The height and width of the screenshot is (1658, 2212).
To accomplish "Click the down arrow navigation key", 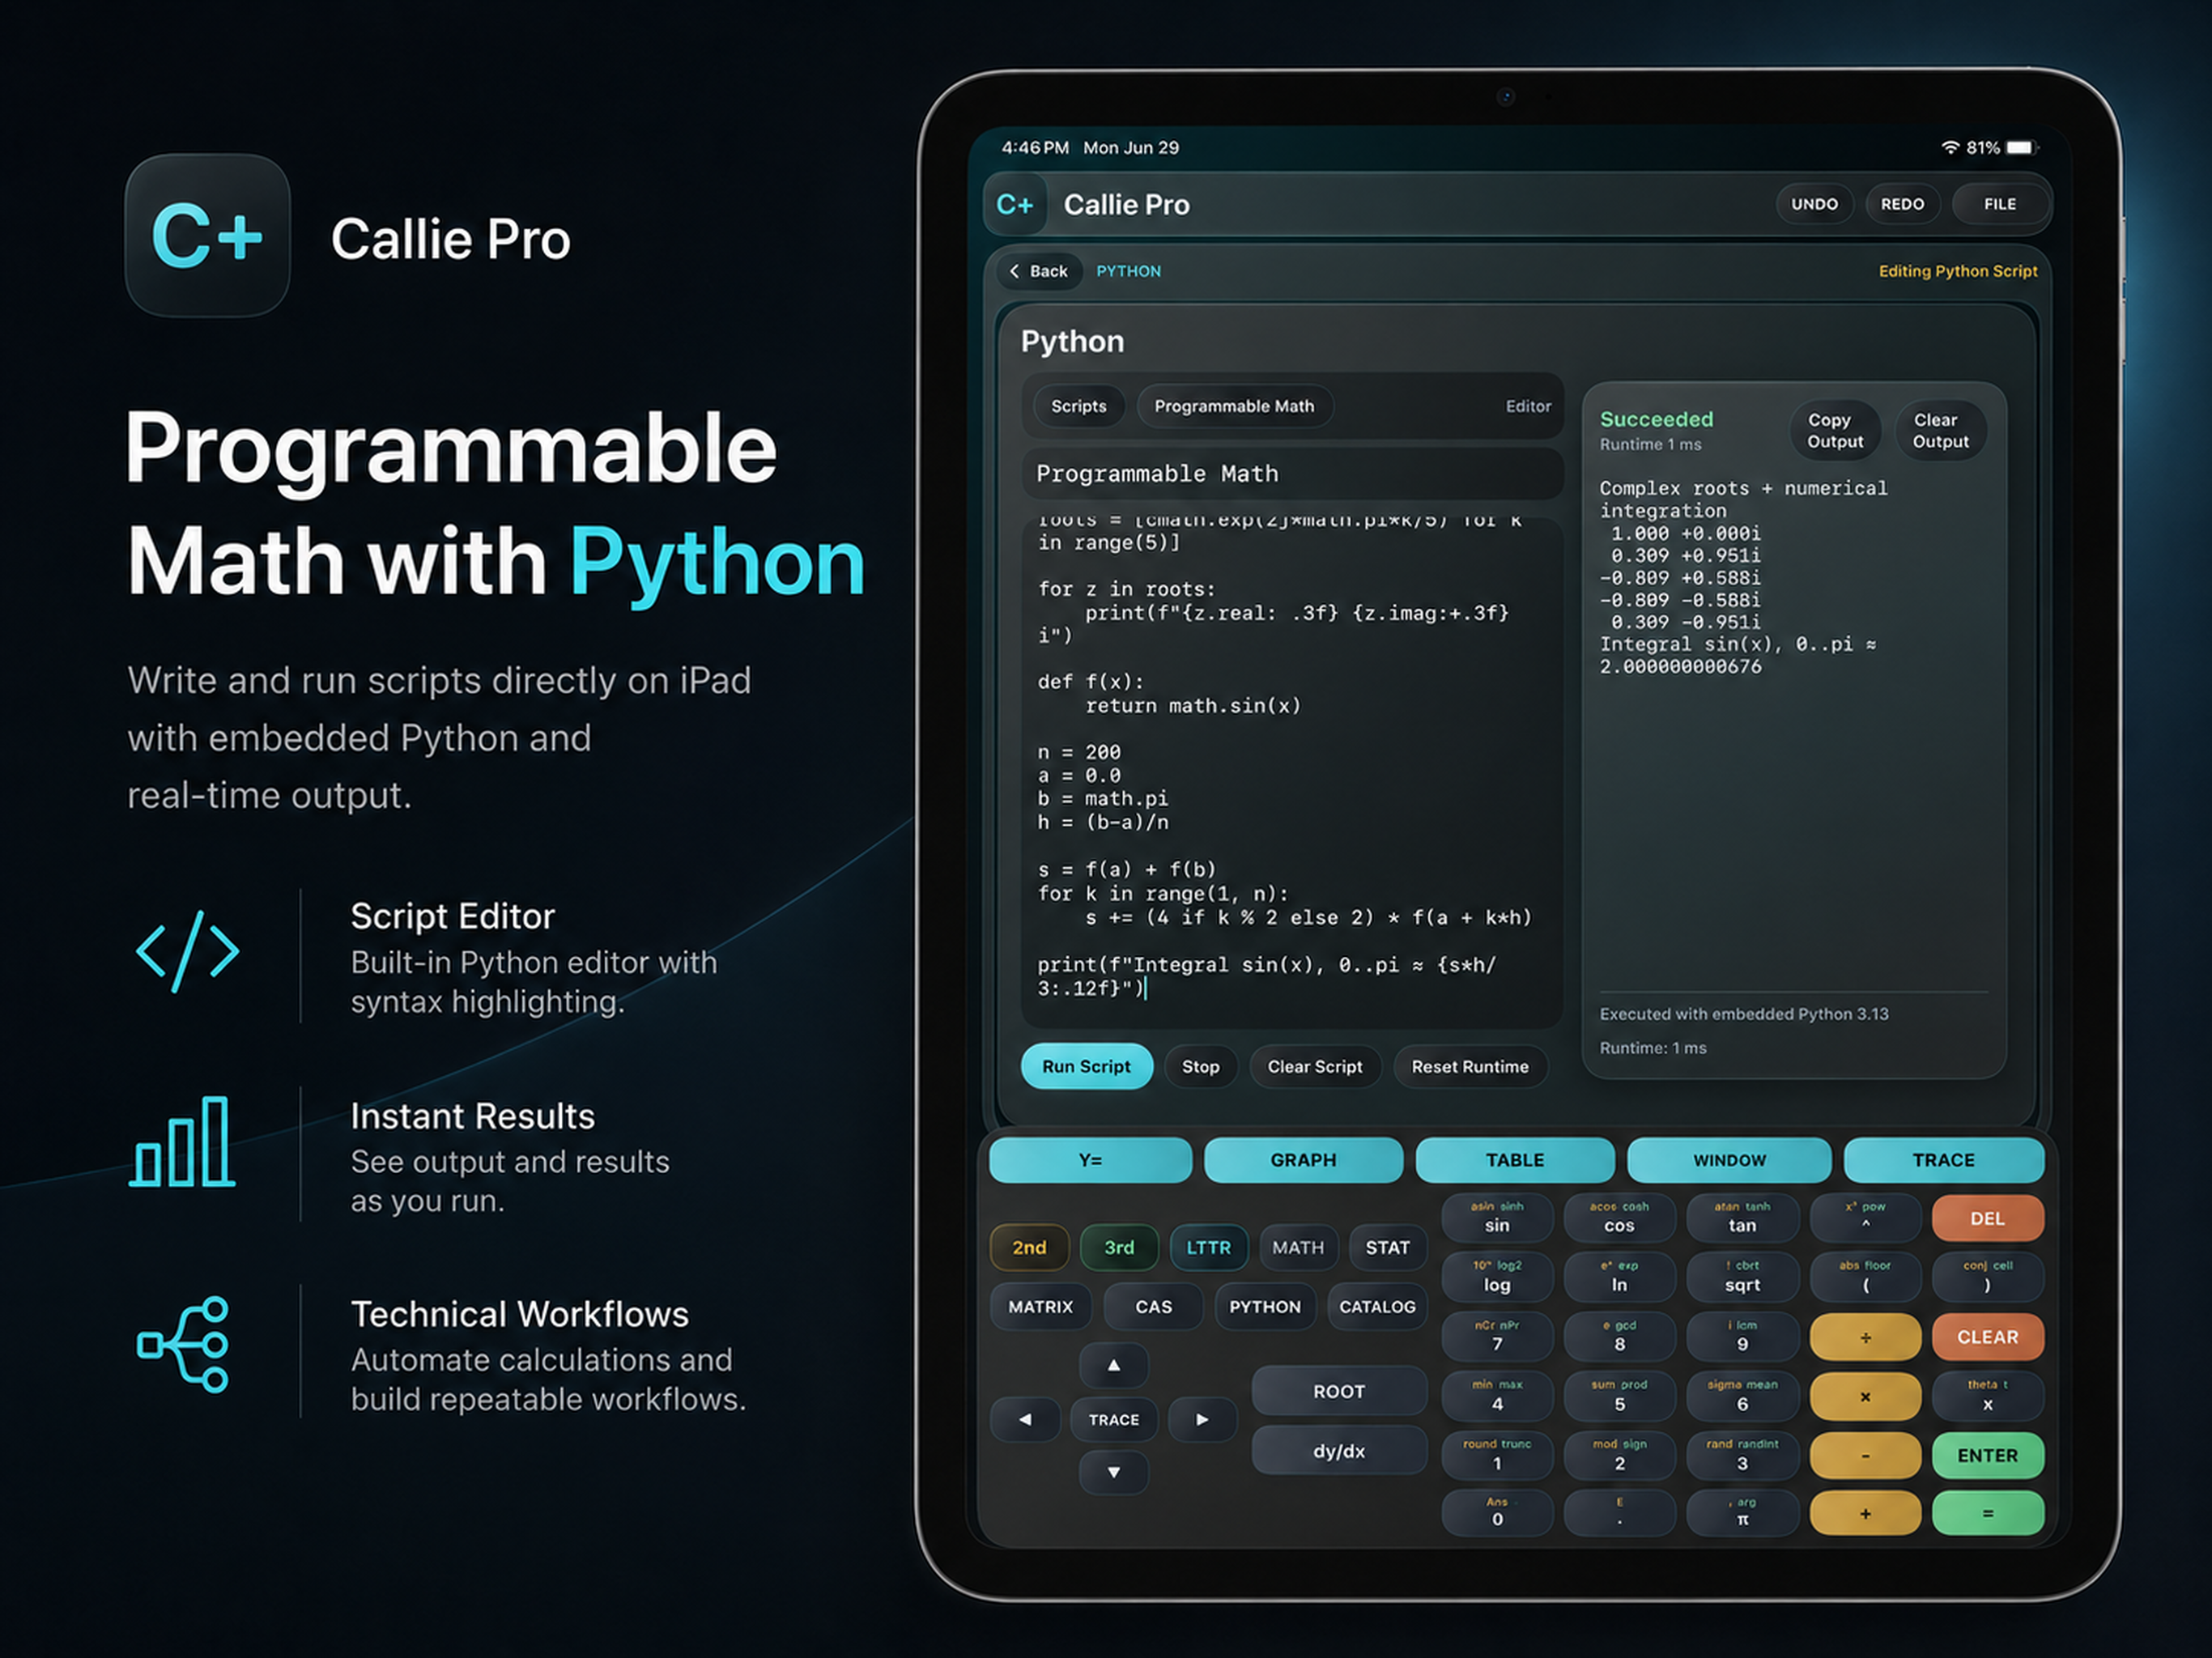I will tap(1113, 1472).
